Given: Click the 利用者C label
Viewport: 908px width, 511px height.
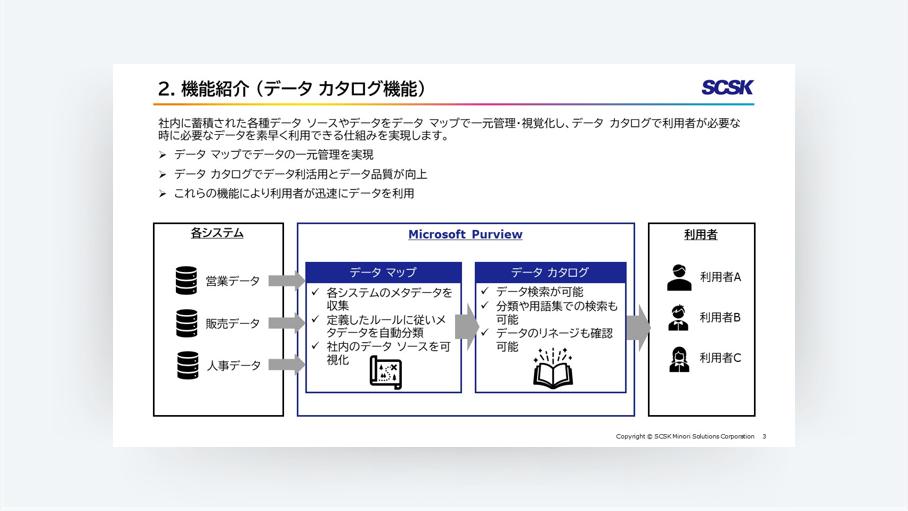Looking at the screenshot, I should 720,358.
